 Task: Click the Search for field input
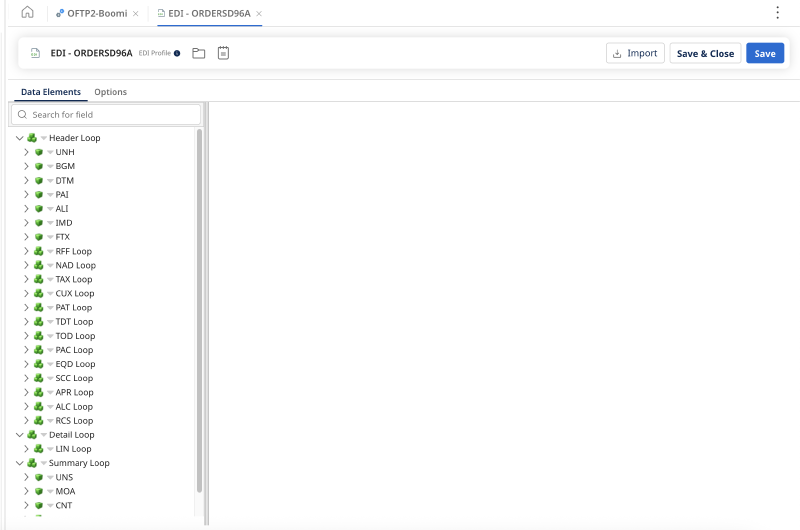point(106,115)
